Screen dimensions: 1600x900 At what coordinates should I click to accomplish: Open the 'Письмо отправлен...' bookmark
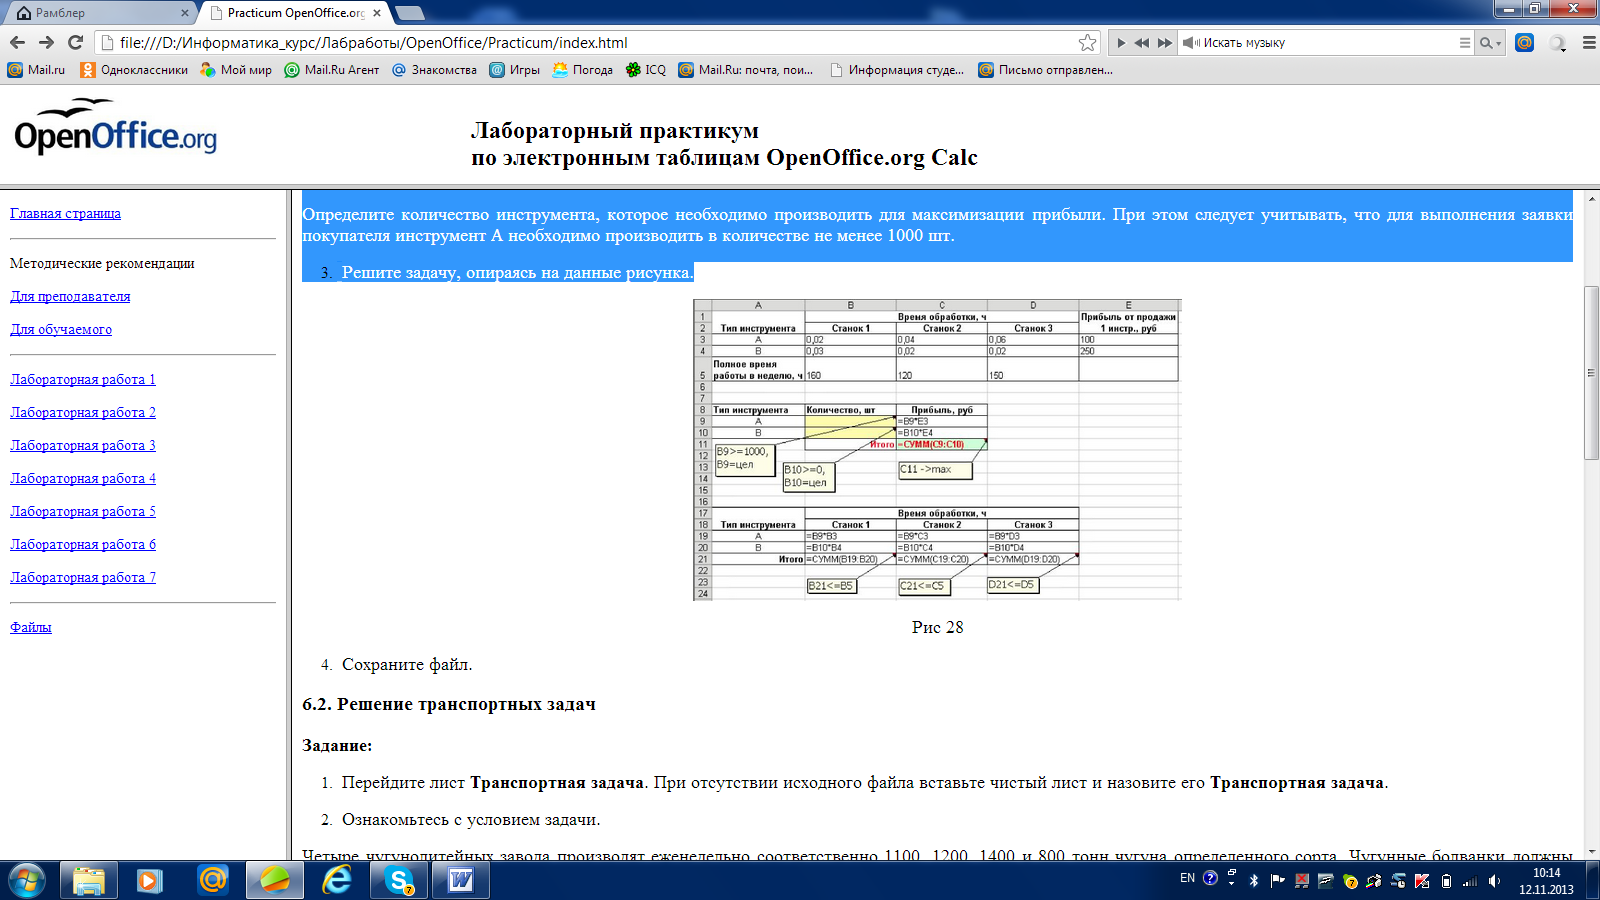click(x=1045, y=70)
